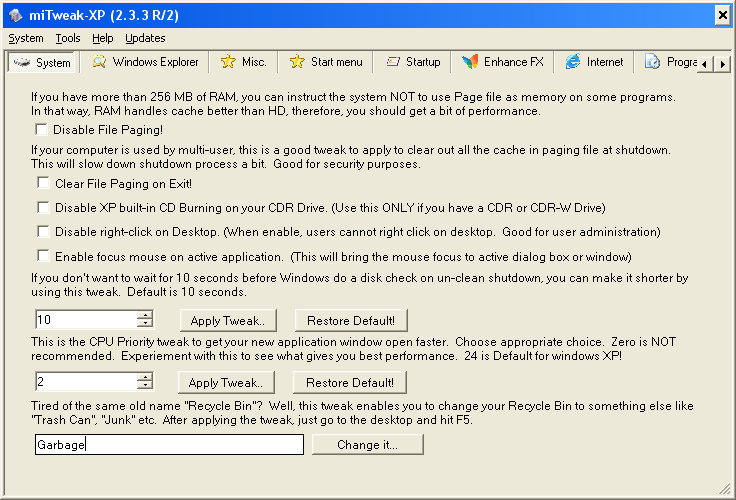Open the Updates menu
Viewport: 736px width, 500px height.
point(146,38)
